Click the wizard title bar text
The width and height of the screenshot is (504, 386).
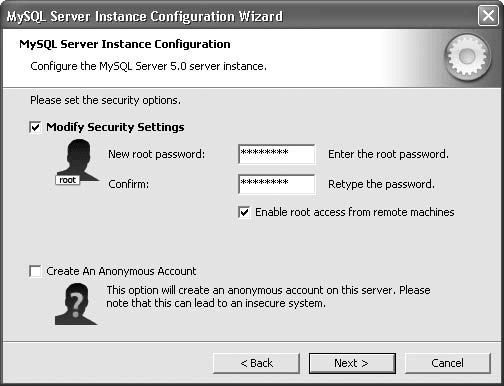[145, 16]
